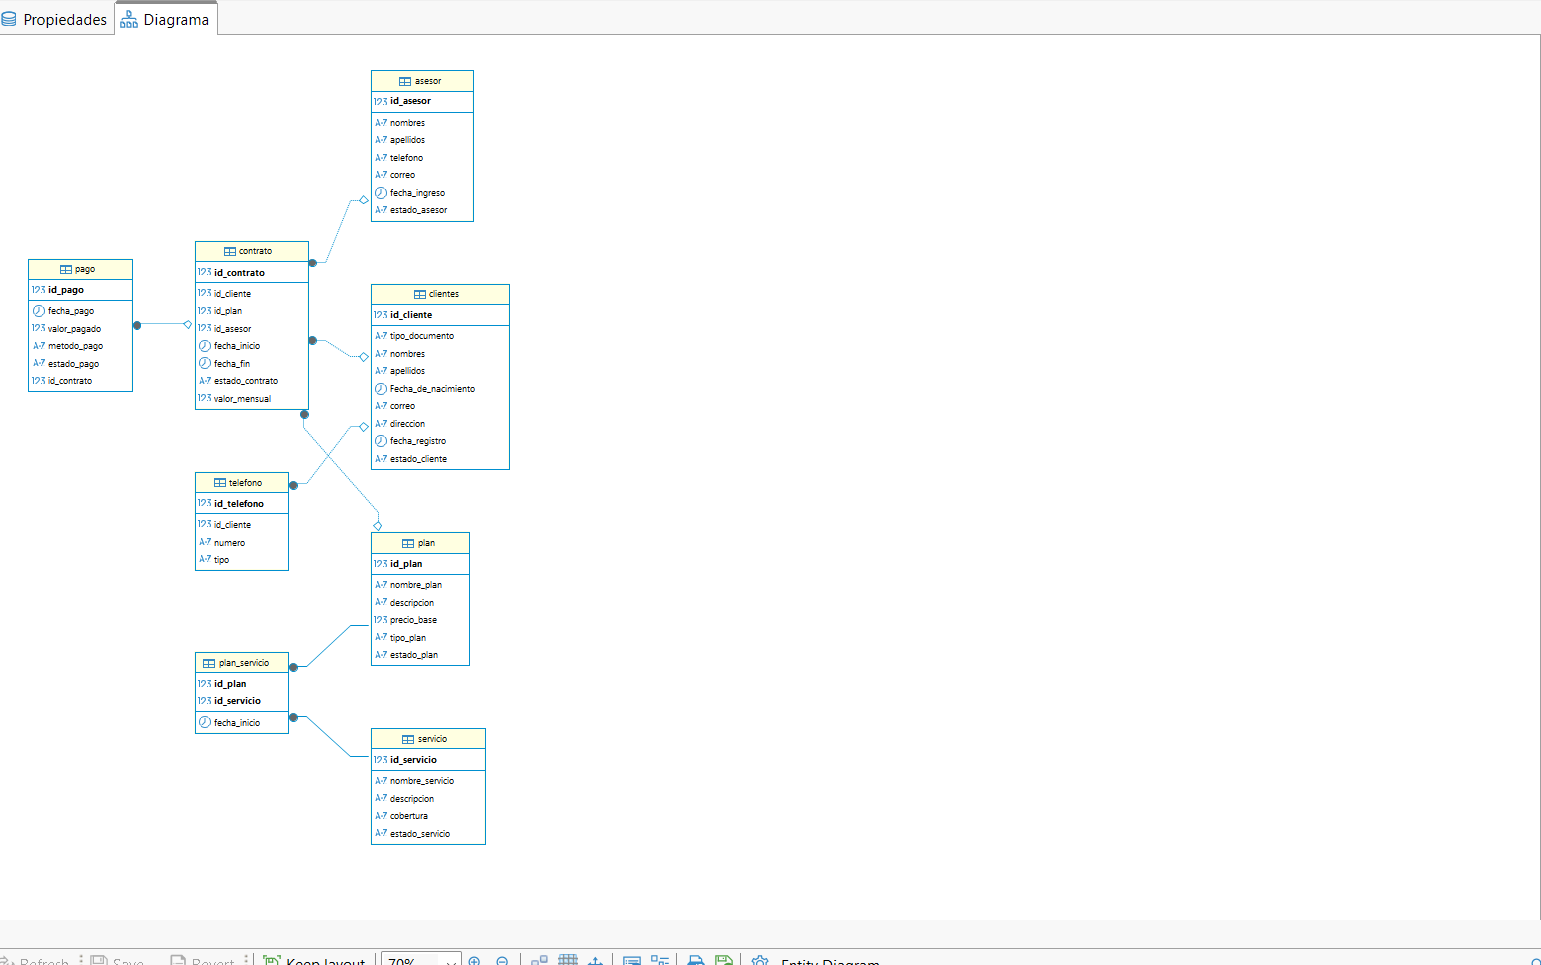Screen dimensions: 1541x965
Task: Toggle the diagram grid icon
Action: [x=568, y=961]
